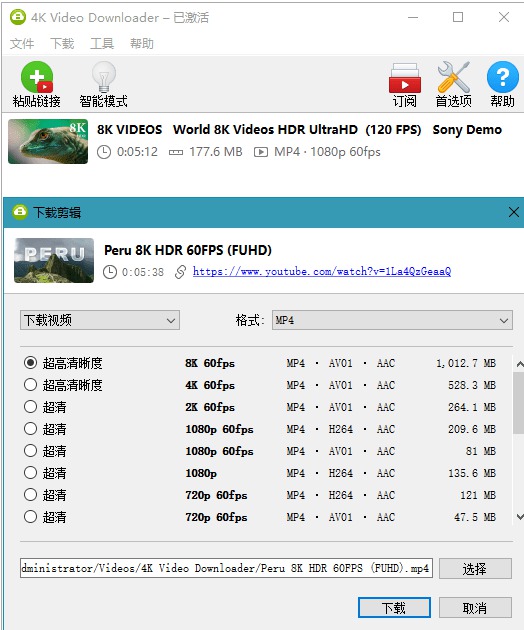Click the quality list scrollbar up arrow
This screenshot has height=630, width=524.
pos(520,364)
